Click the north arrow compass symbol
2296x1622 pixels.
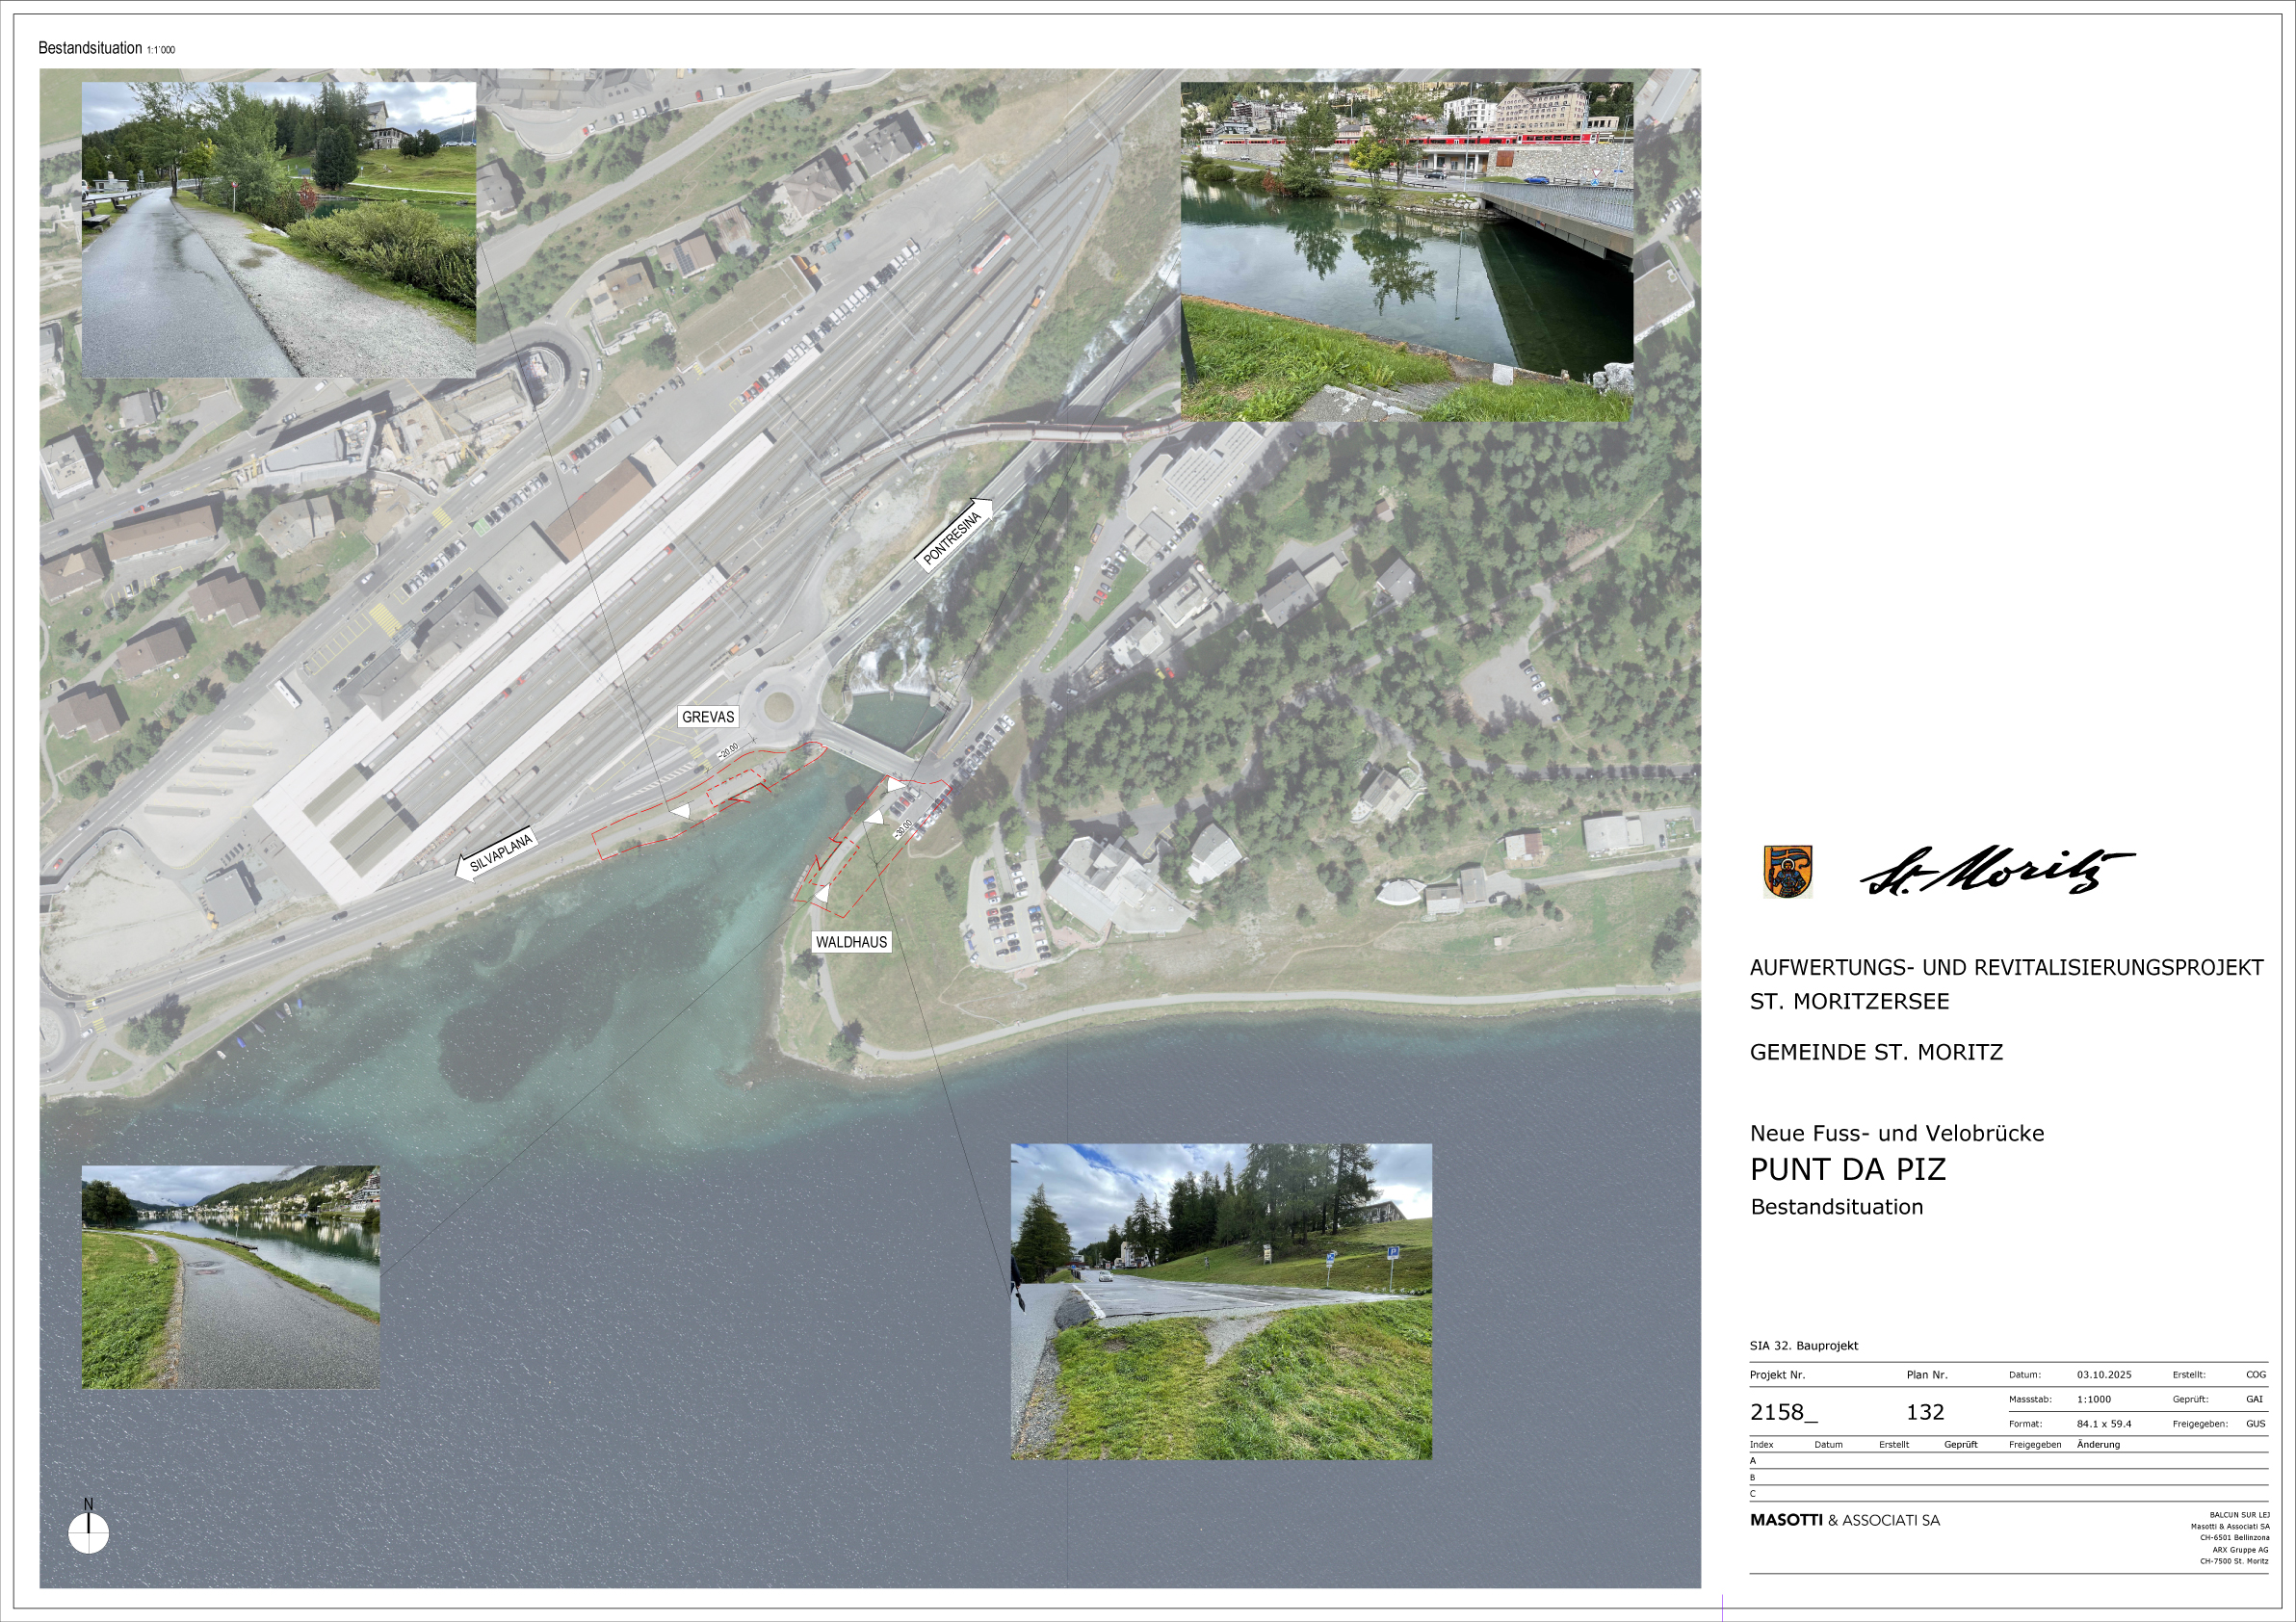pos(88,1533)
